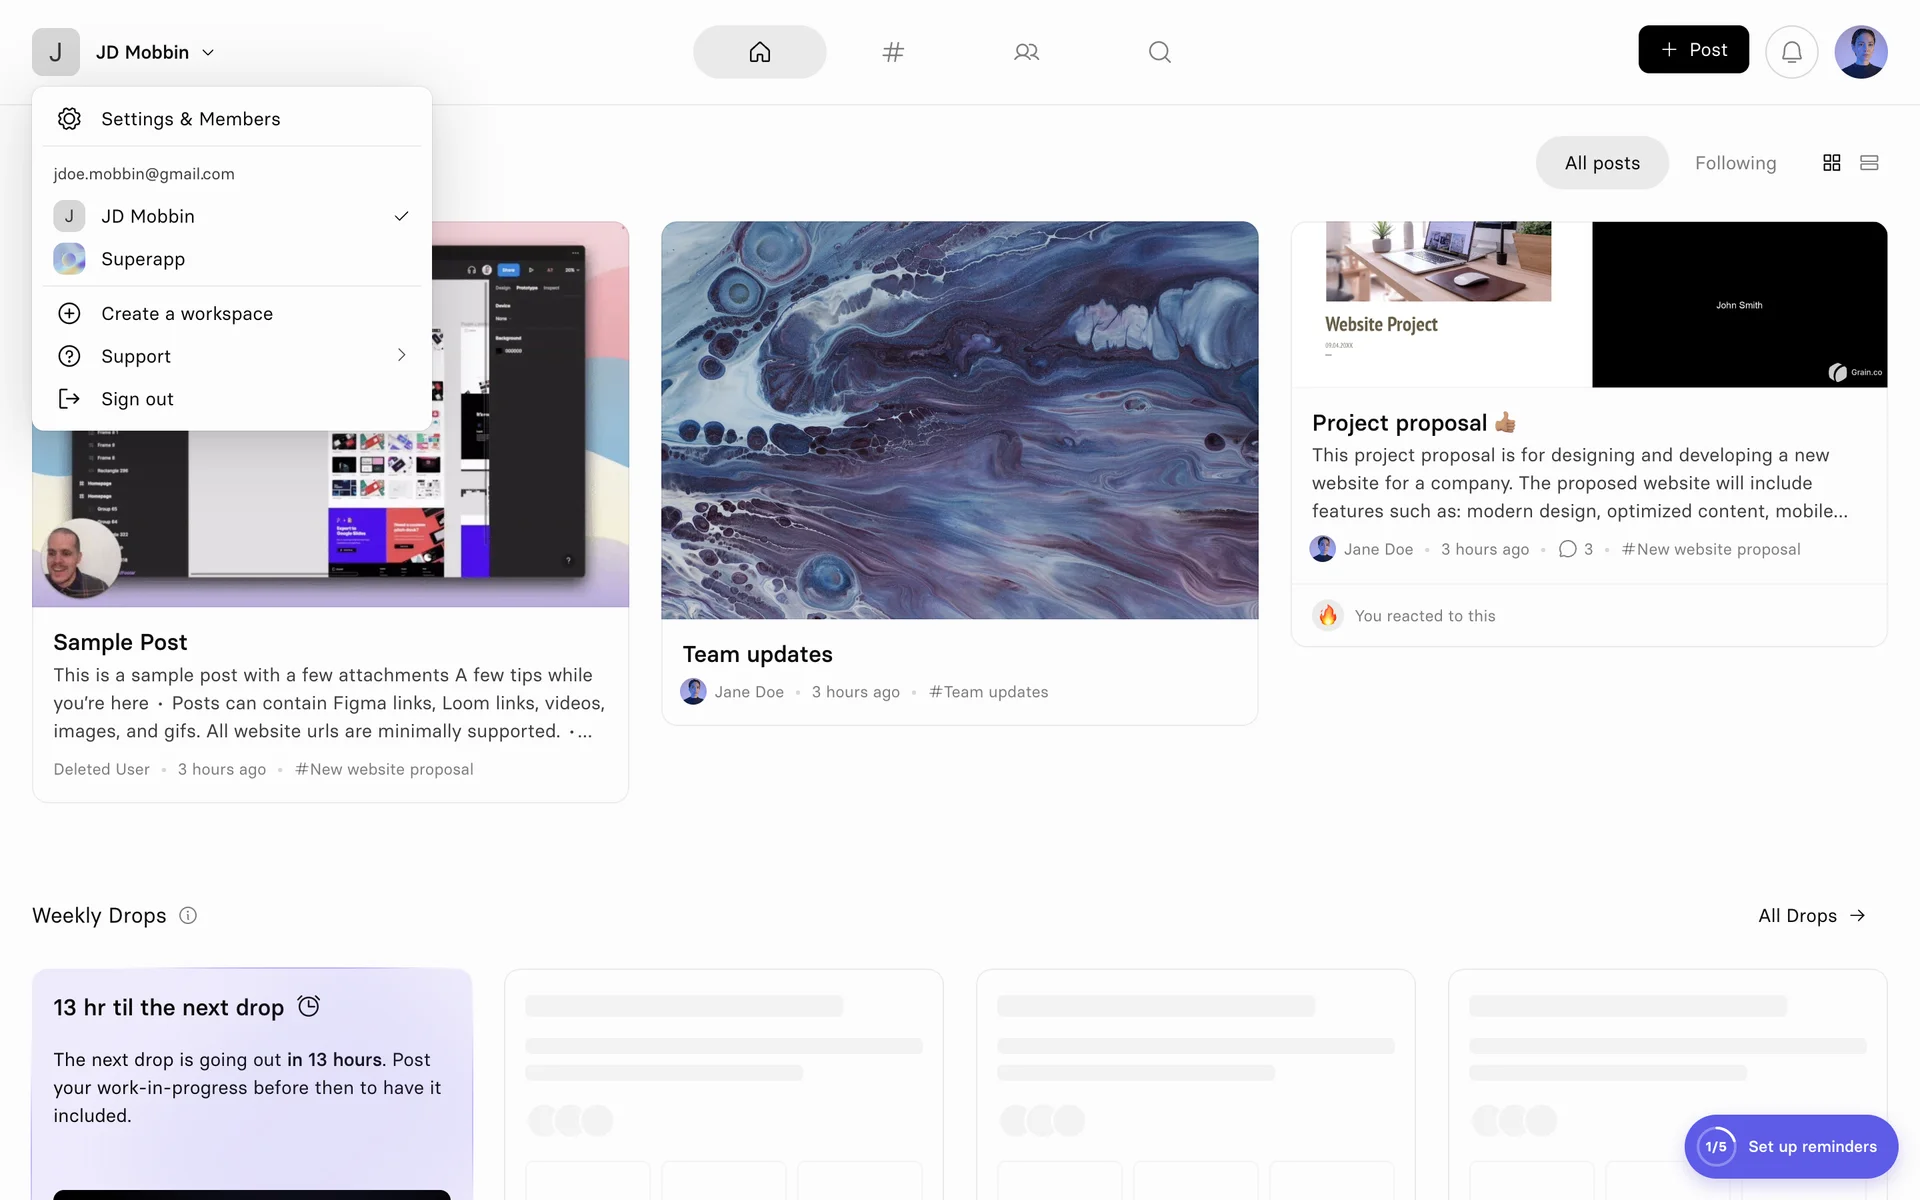Click the search magnifier icon
The width and height of the screenshot is (1920, 1200).
[1159, 52]
